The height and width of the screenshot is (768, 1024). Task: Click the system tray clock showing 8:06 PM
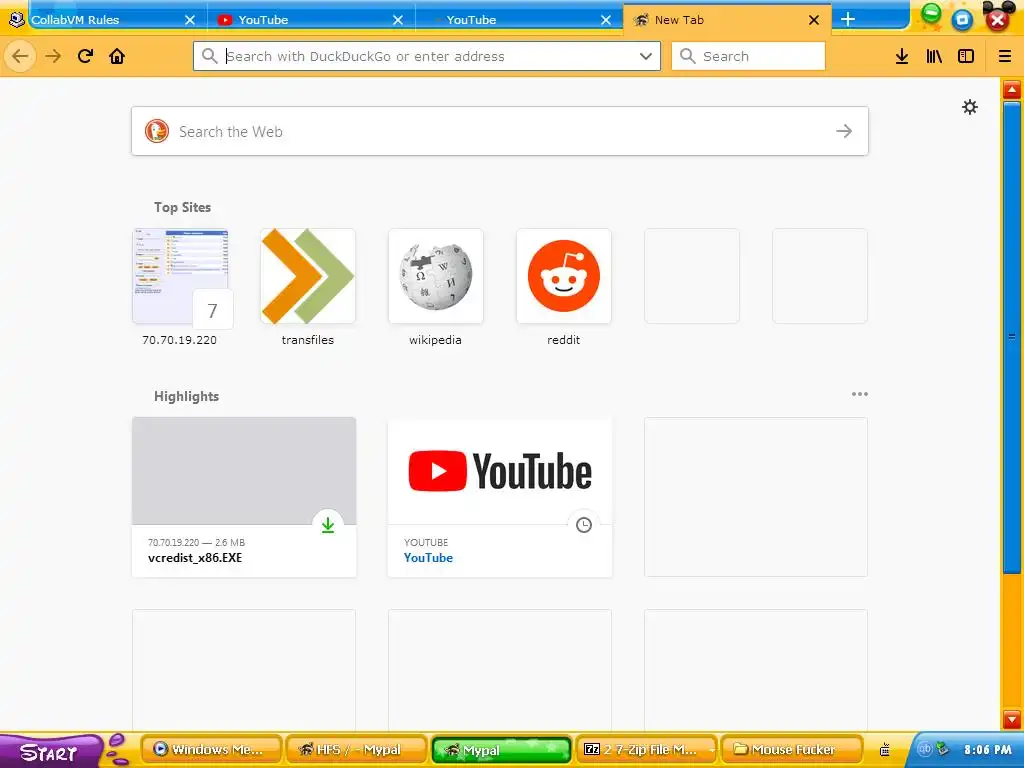point(987,750)
